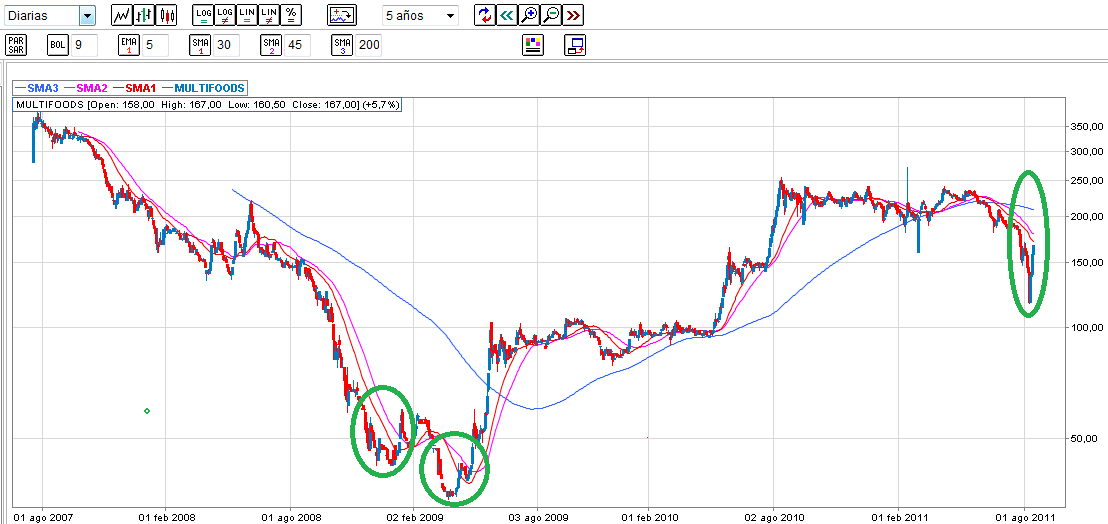Image resolution: width=1108 pixels, height=524 pixels.
Task: Click the 02 ago 2010 date label
Action: coord(774,518)
